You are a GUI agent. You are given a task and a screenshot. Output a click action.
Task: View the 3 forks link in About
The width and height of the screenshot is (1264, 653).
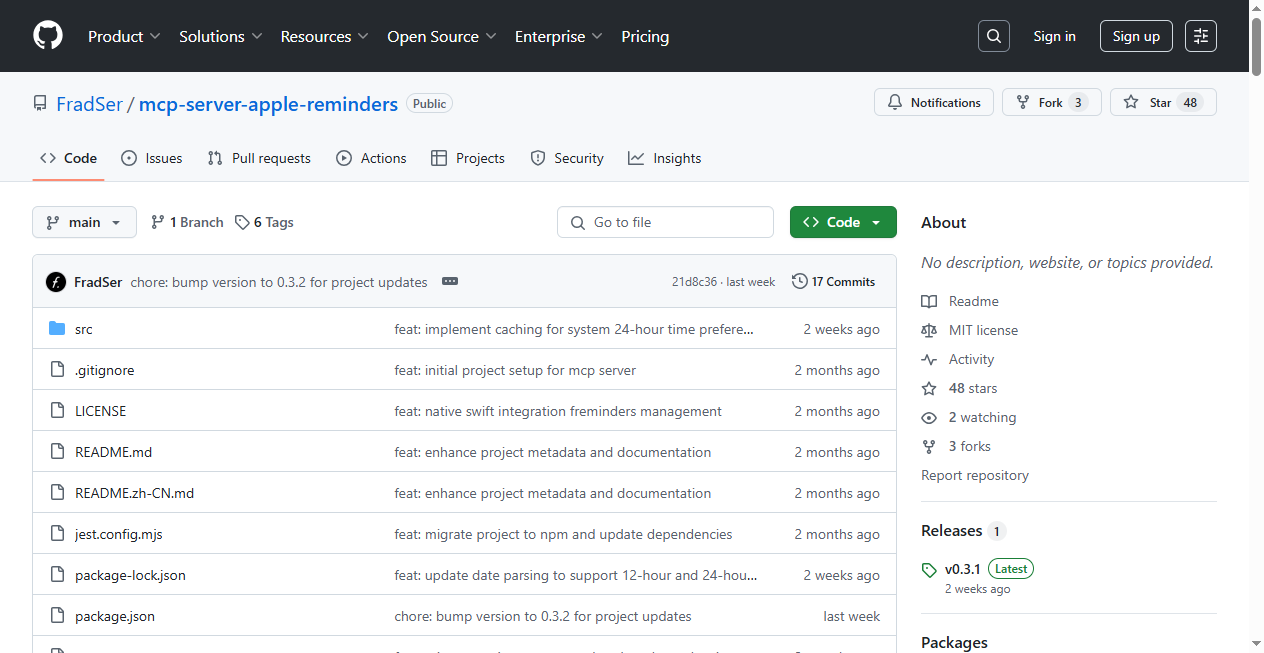coord(956,446)
